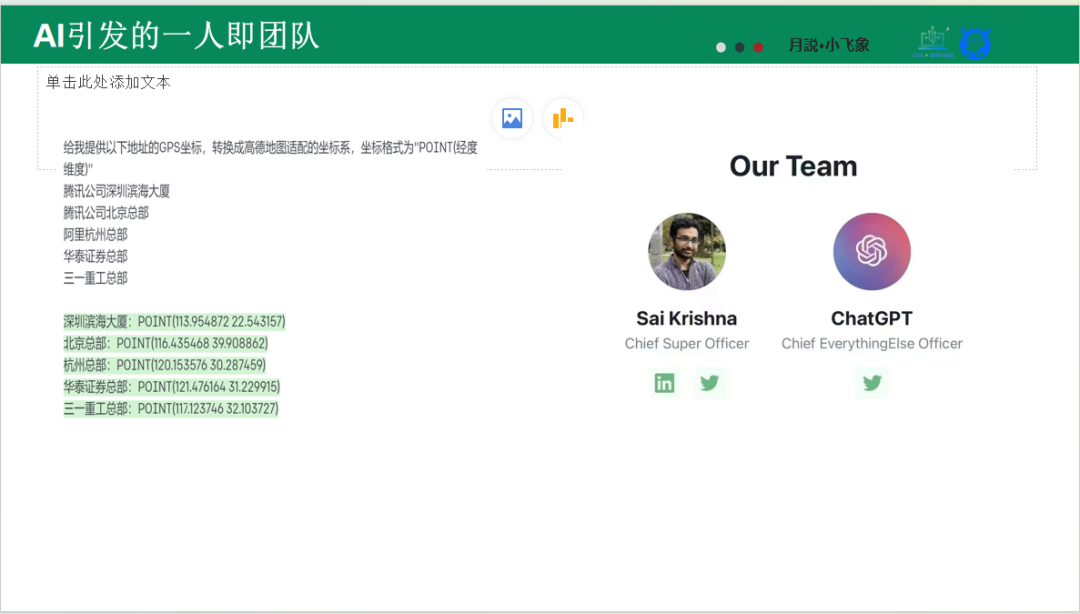This screenshot has width=1080, height=614.
Task: Select the address line "腾讯公司深圳滨海大厦"
Action: [116, 191]
